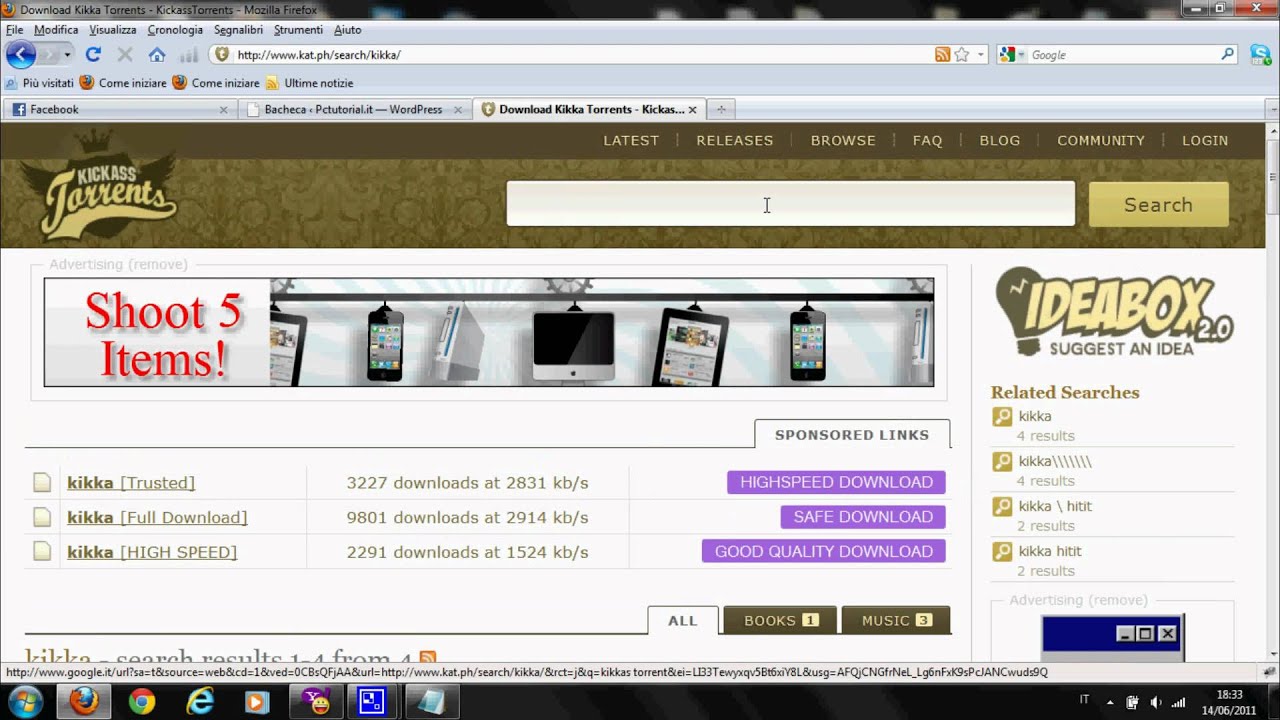
Task: Click the site identity icon in address bar
Action: click(222, 55)
